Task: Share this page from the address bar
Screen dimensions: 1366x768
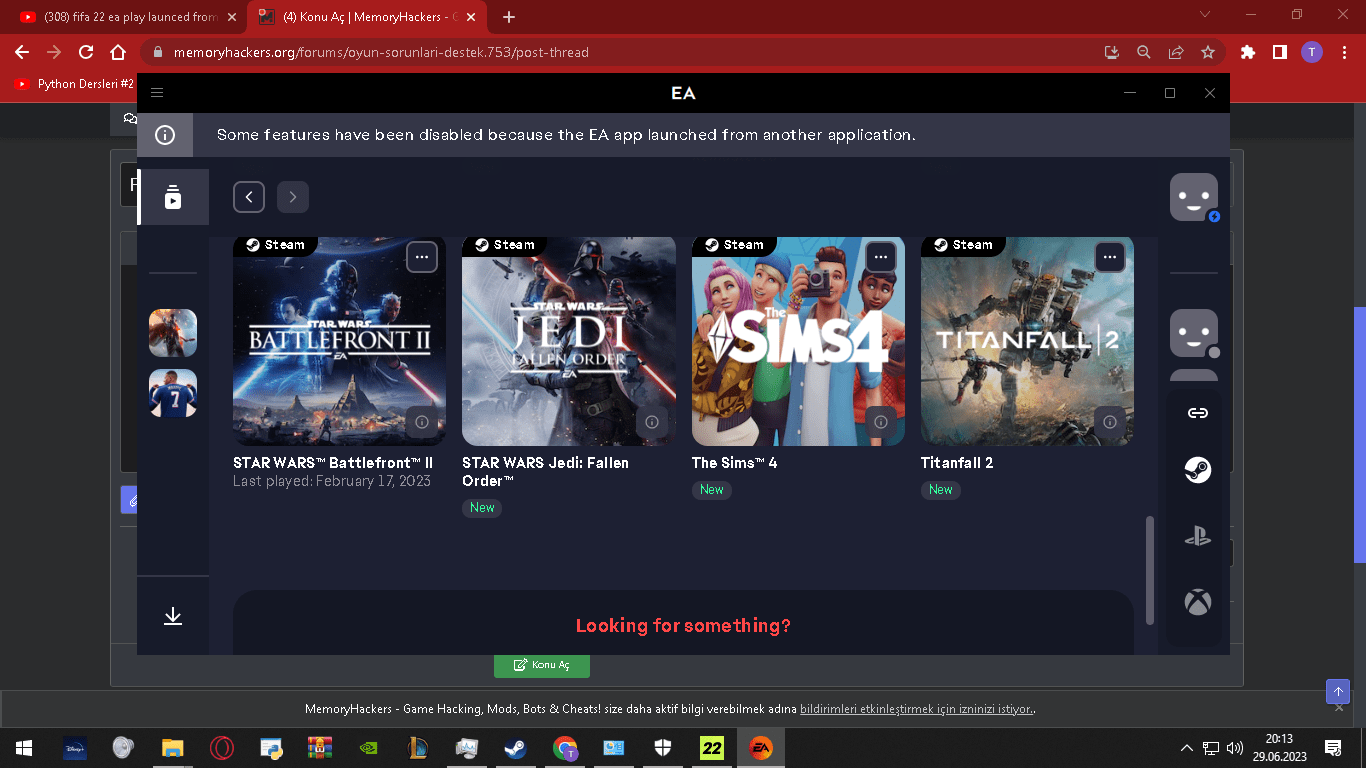Action: click(1176, 52)
